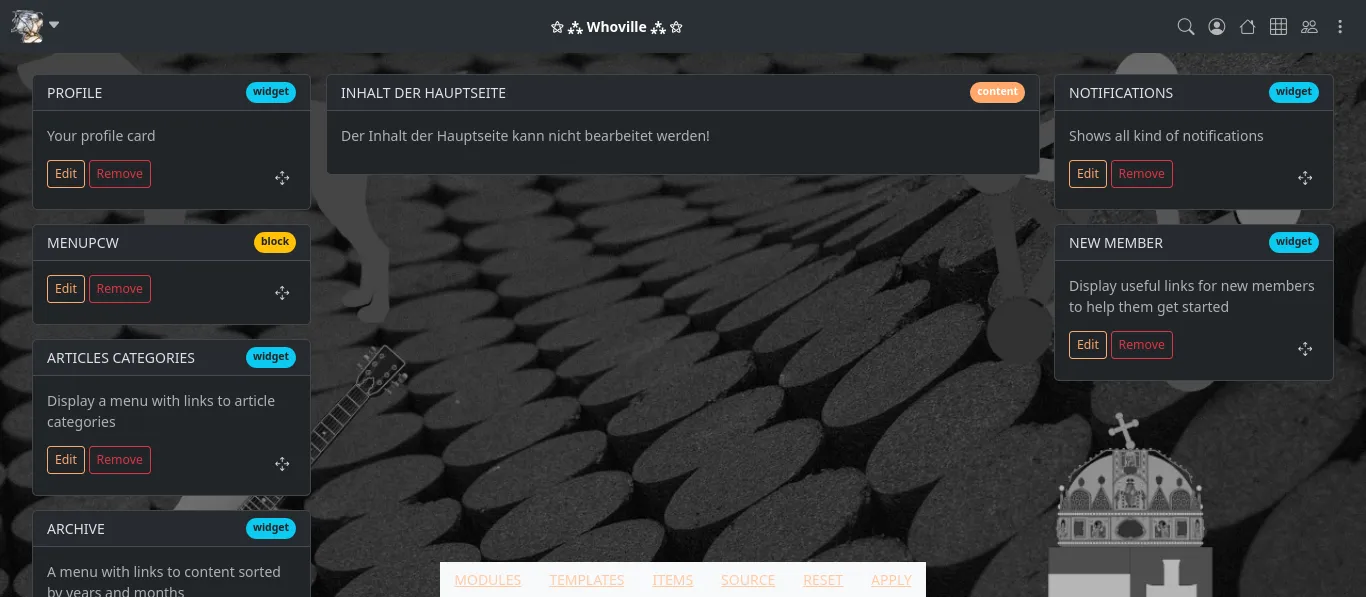Click the user account circle icon
Viewport: 1366px width, 597px height.
[1217, 27]
